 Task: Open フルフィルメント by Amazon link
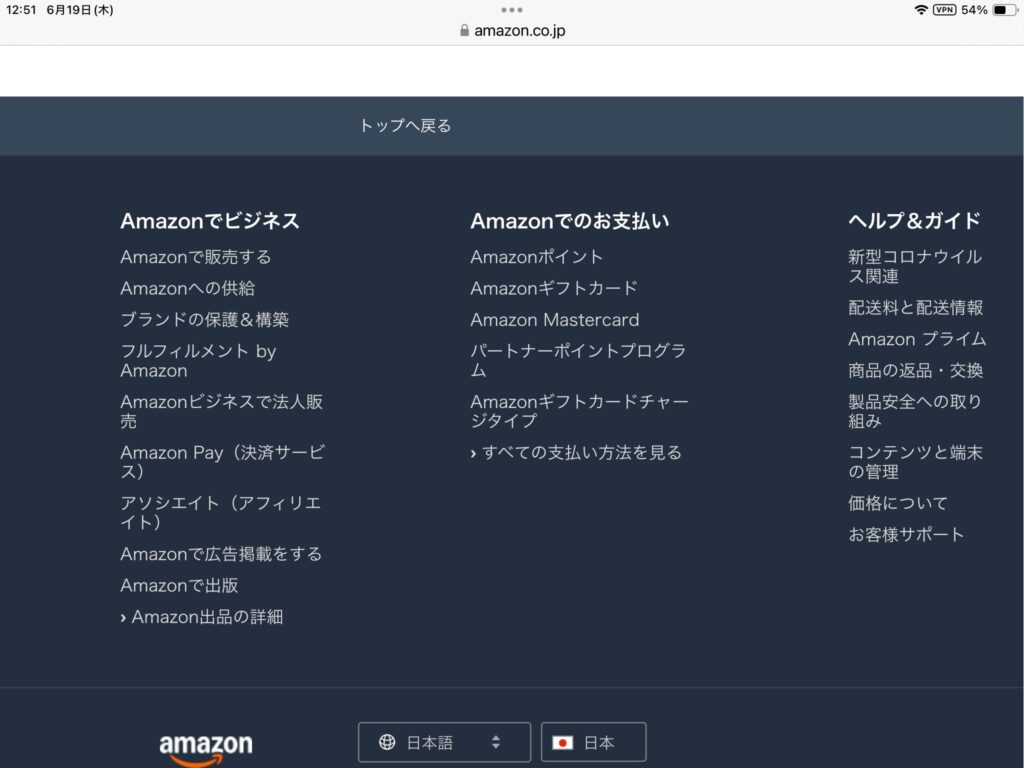(199, 360)
